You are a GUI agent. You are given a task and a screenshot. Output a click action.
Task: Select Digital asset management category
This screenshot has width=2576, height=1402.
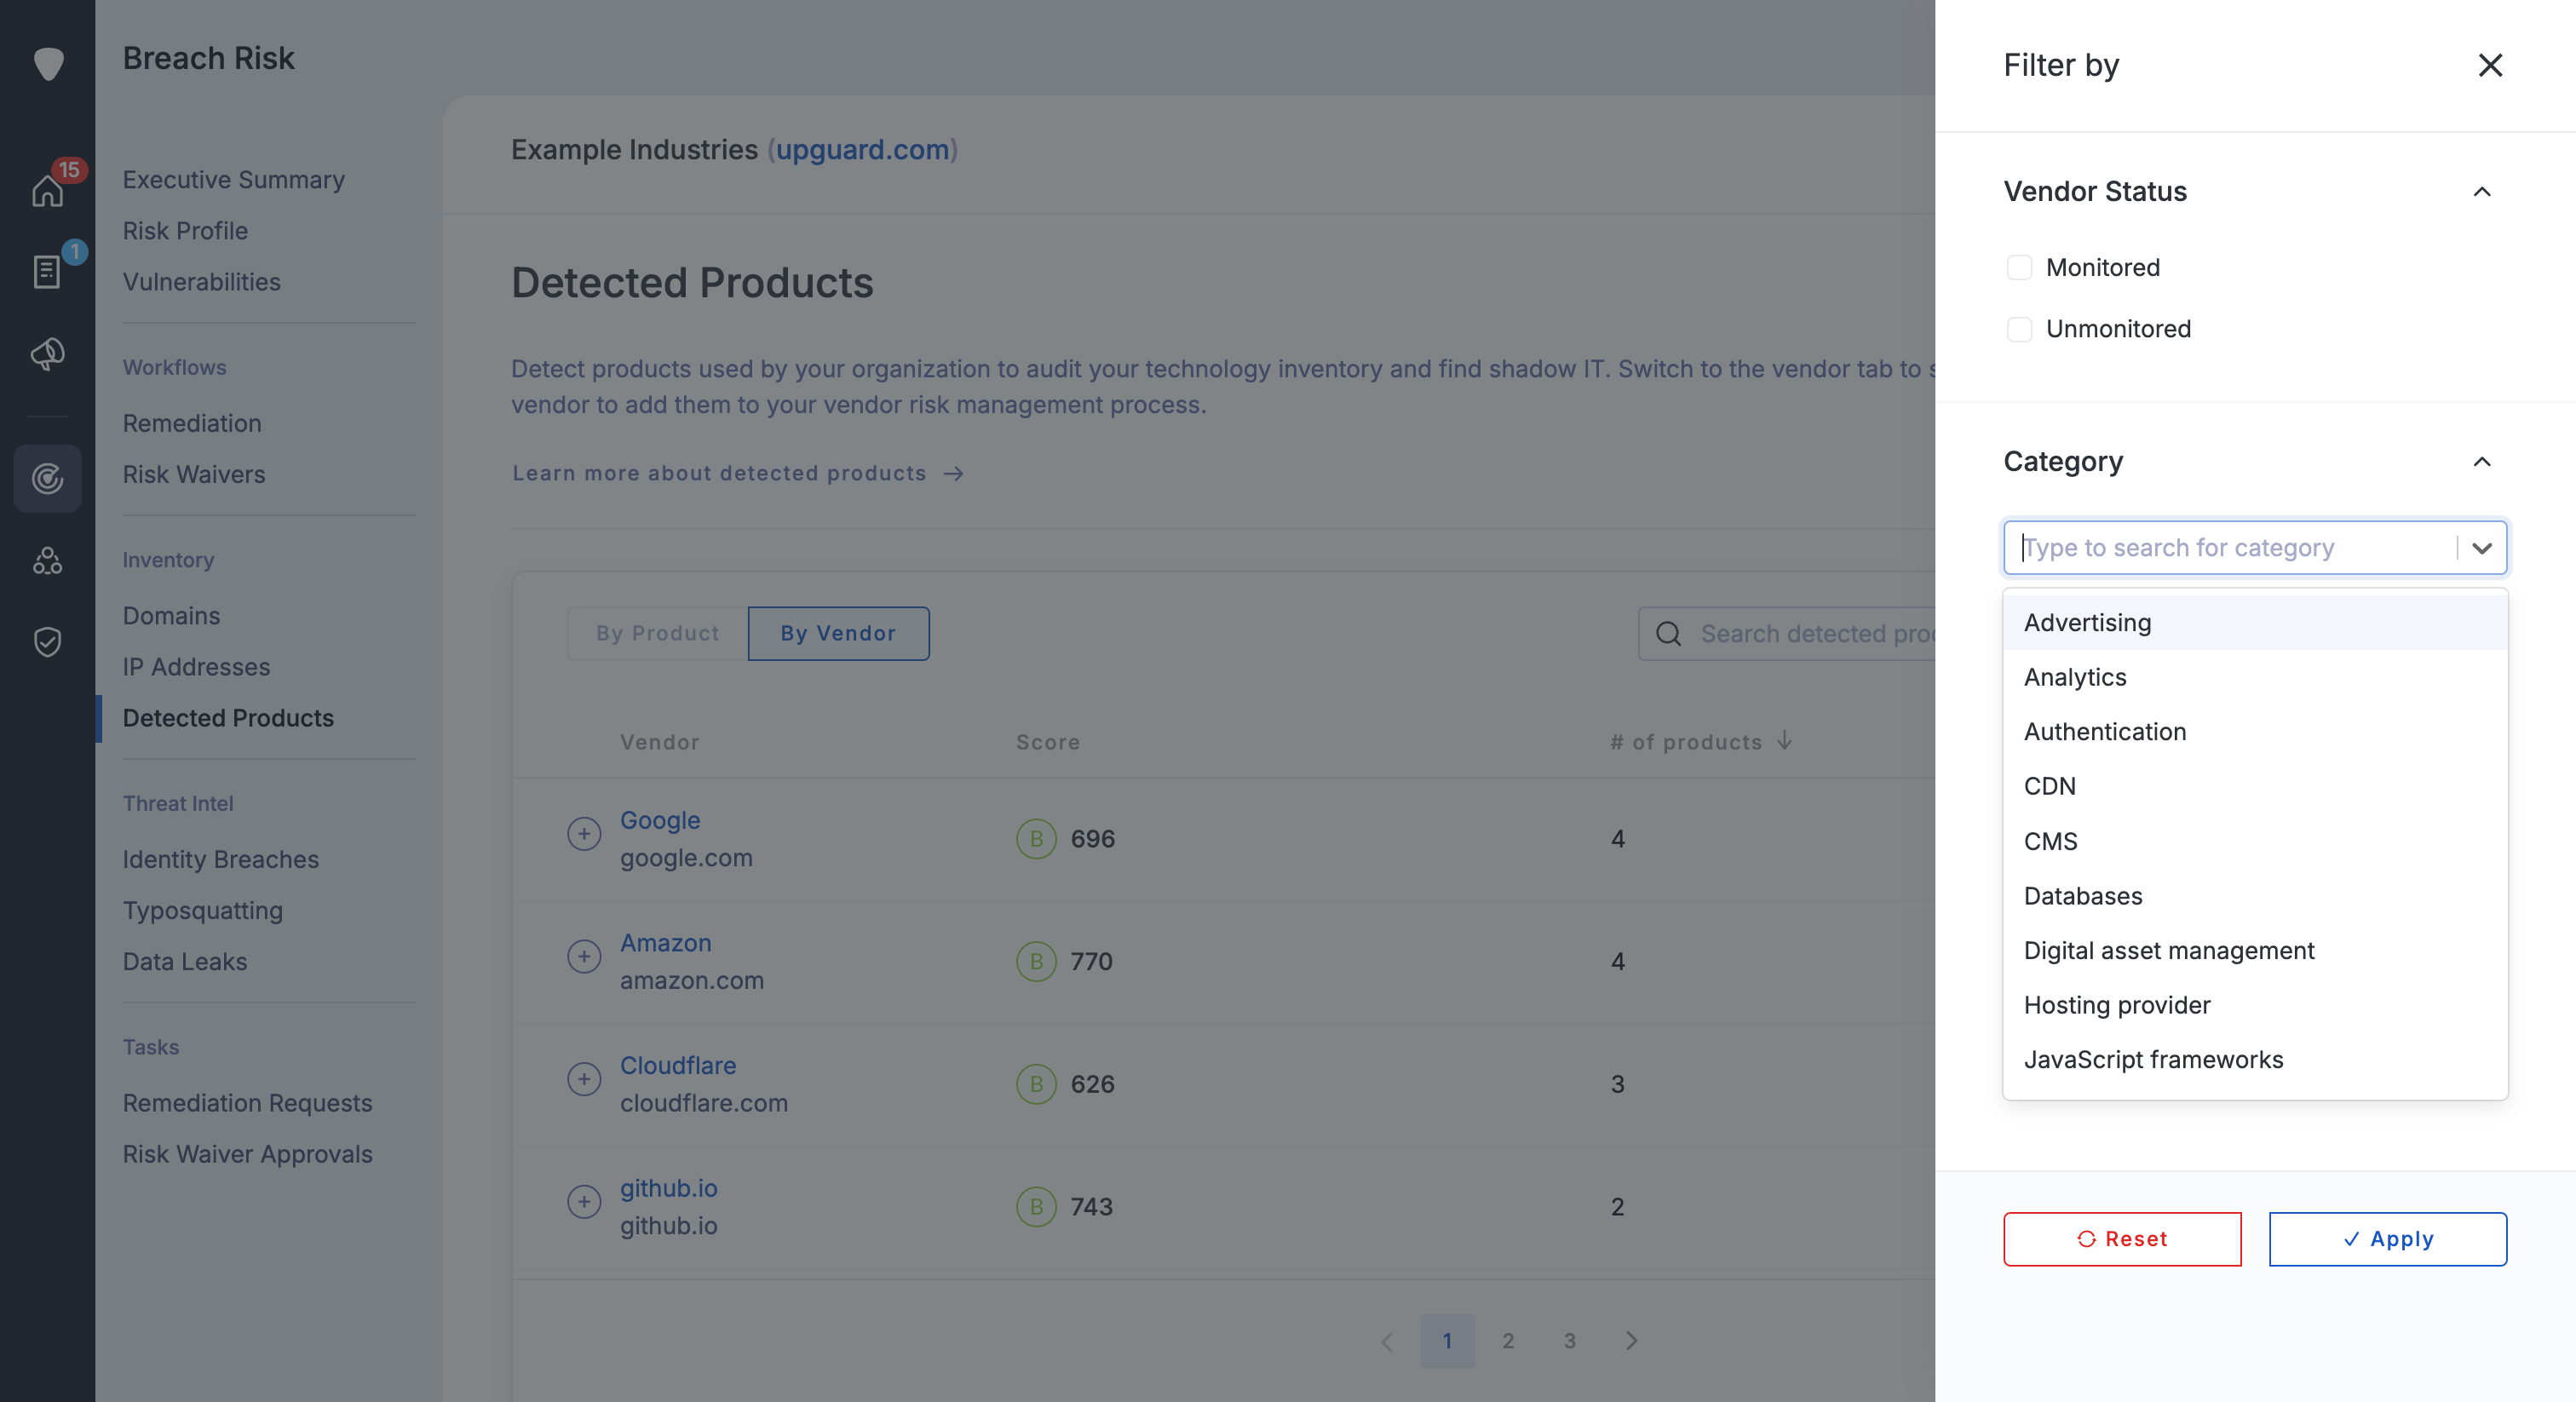pos(2255,951)
